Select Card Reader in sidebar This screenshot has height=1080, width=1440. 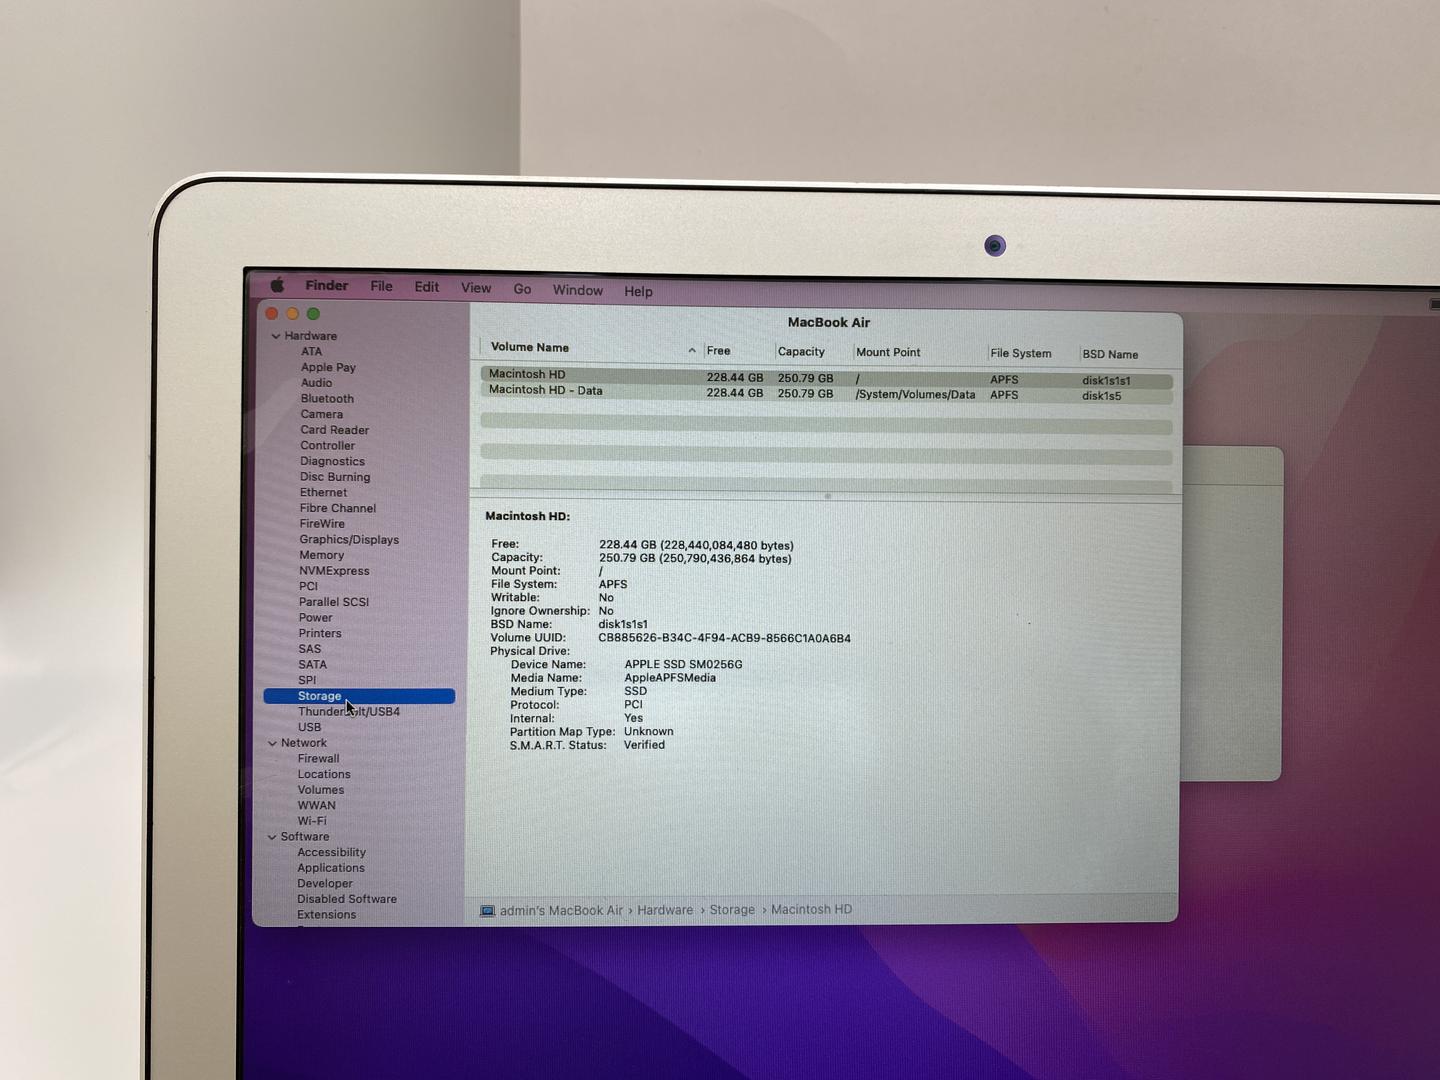[x=334, y=430]
